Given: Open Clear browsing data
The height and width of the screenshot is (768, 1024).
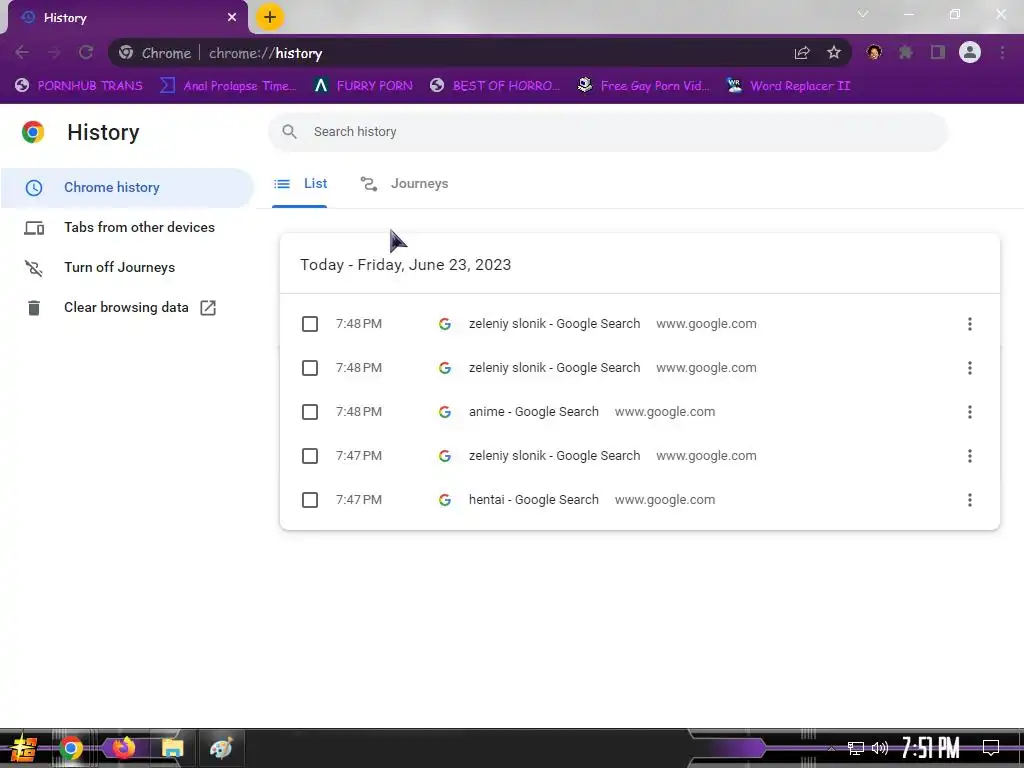Looking at the screenshot, I should [127, 308].
